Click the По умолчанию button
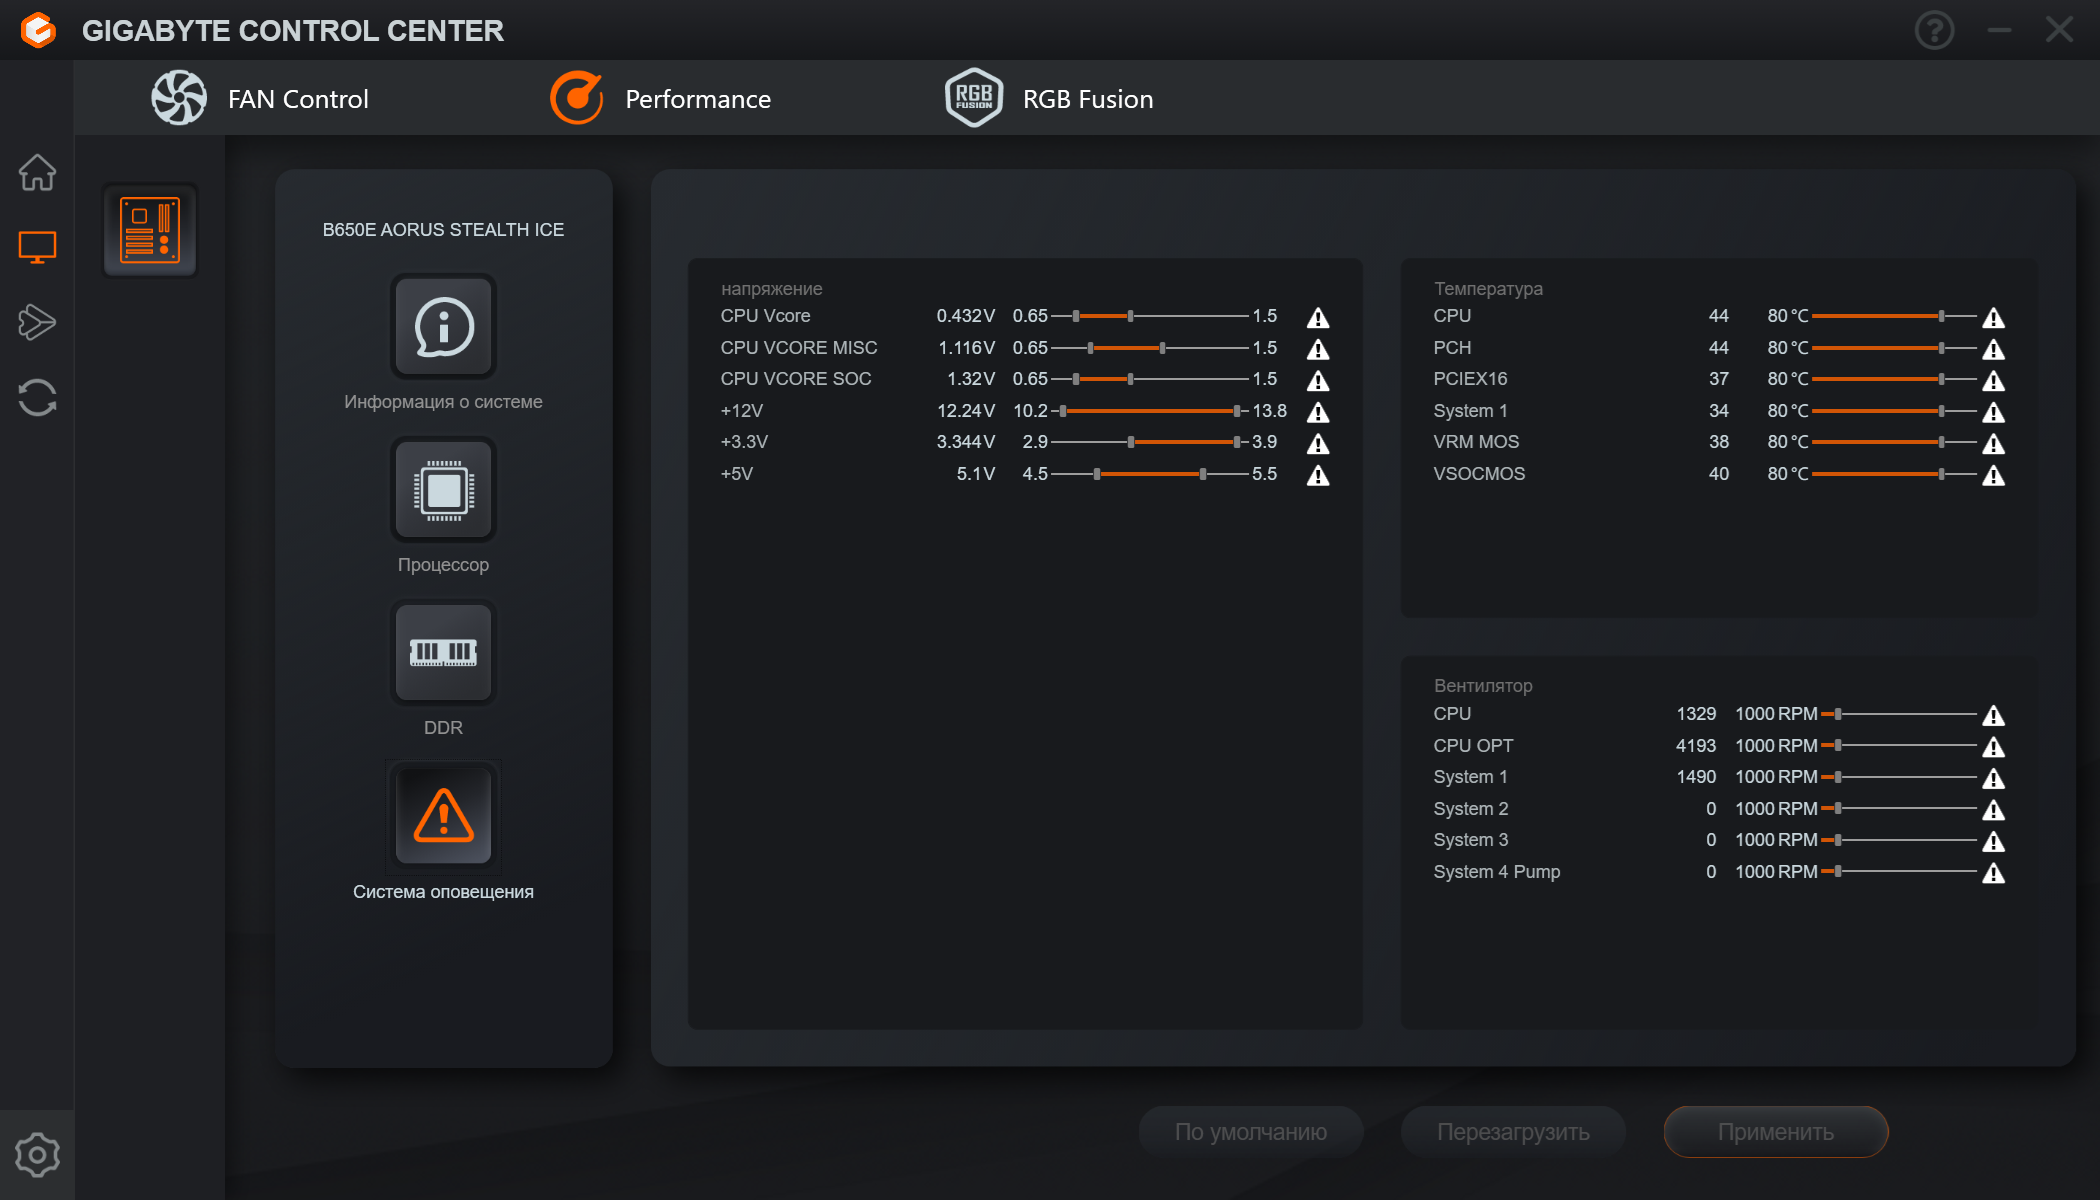The width and height of the screenshot is (2100, 1200). click(1250, 1132)
